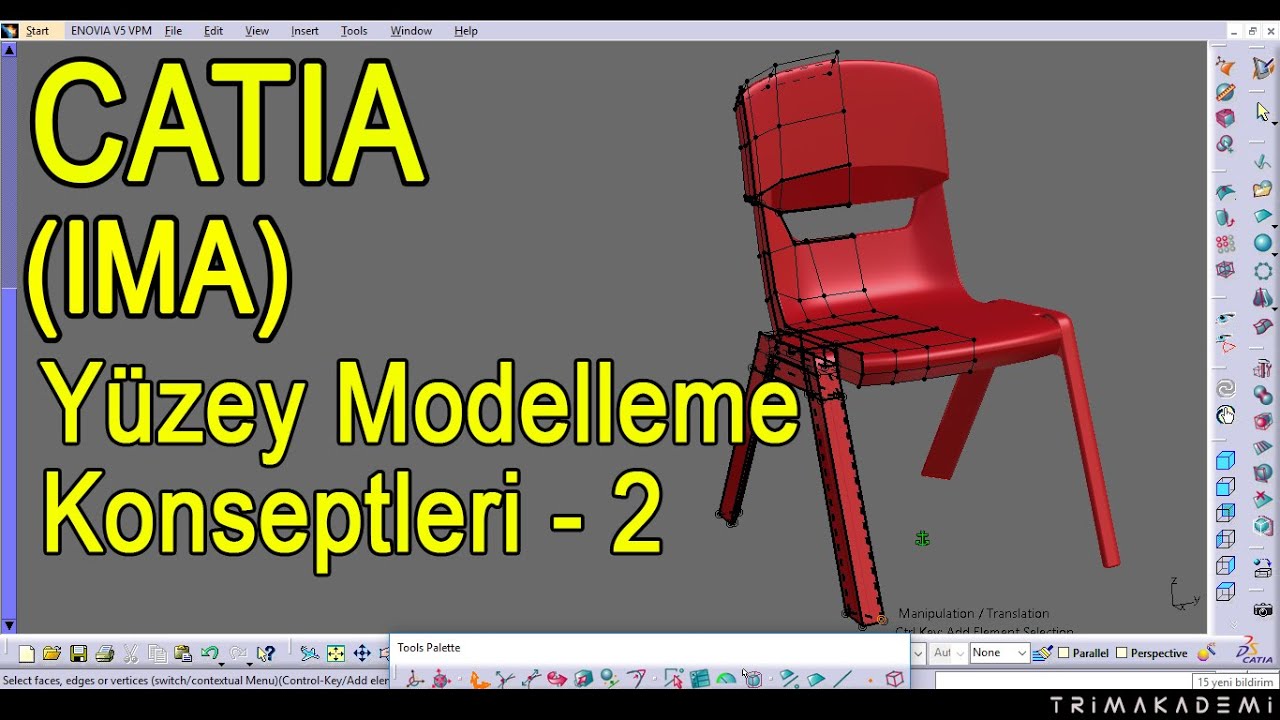Open the Start menu
This screenshot has height=720, width=1280.
click(x=37, y=31)
